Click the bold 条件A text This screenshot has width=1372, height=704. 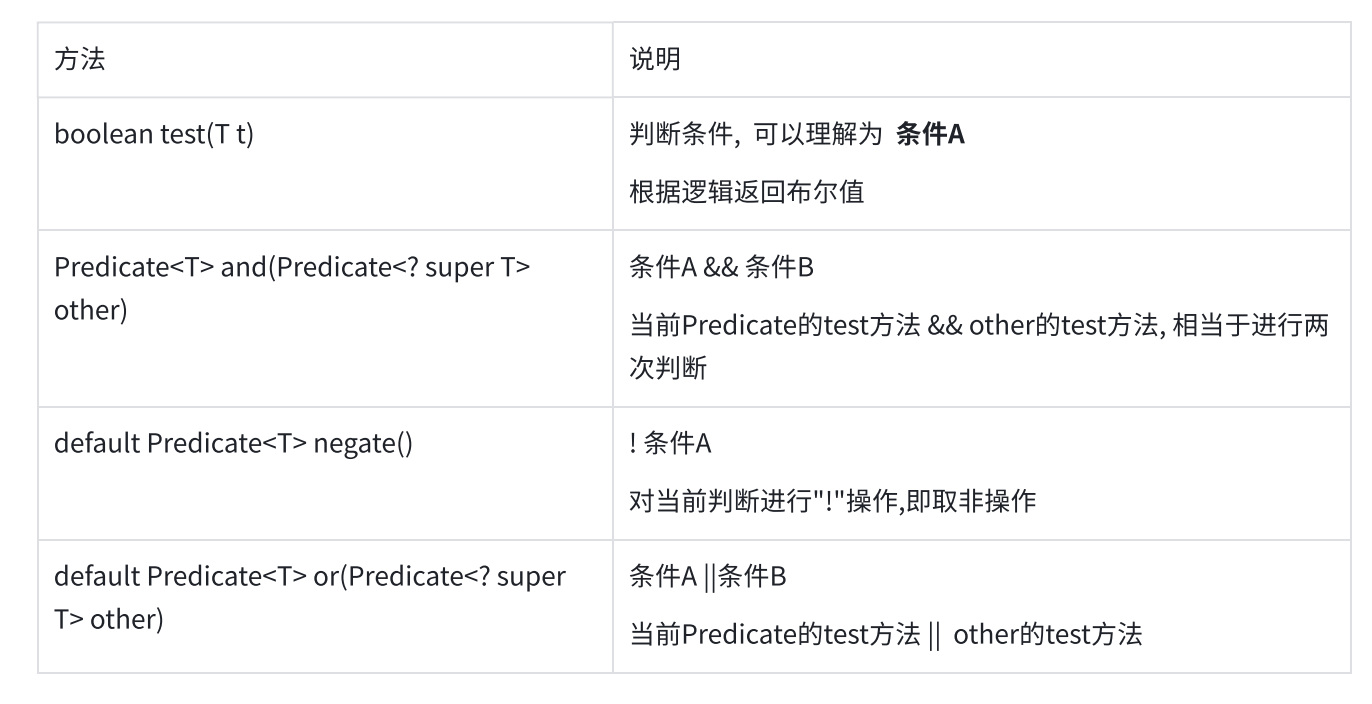930,135
